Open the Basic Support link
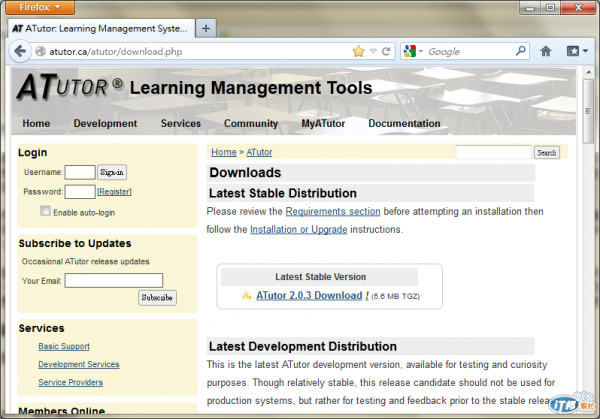The width and height of the screenshot is (600, 419). (x=64, y=346)
